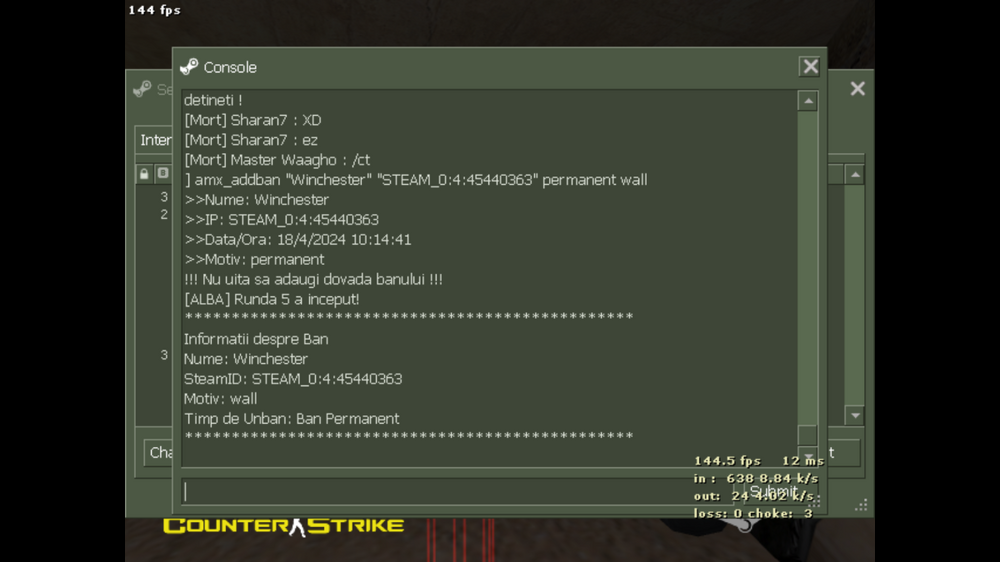Click the bot 'B' column header icon
The image size is (1000, 562).
[x=163, y=174]
